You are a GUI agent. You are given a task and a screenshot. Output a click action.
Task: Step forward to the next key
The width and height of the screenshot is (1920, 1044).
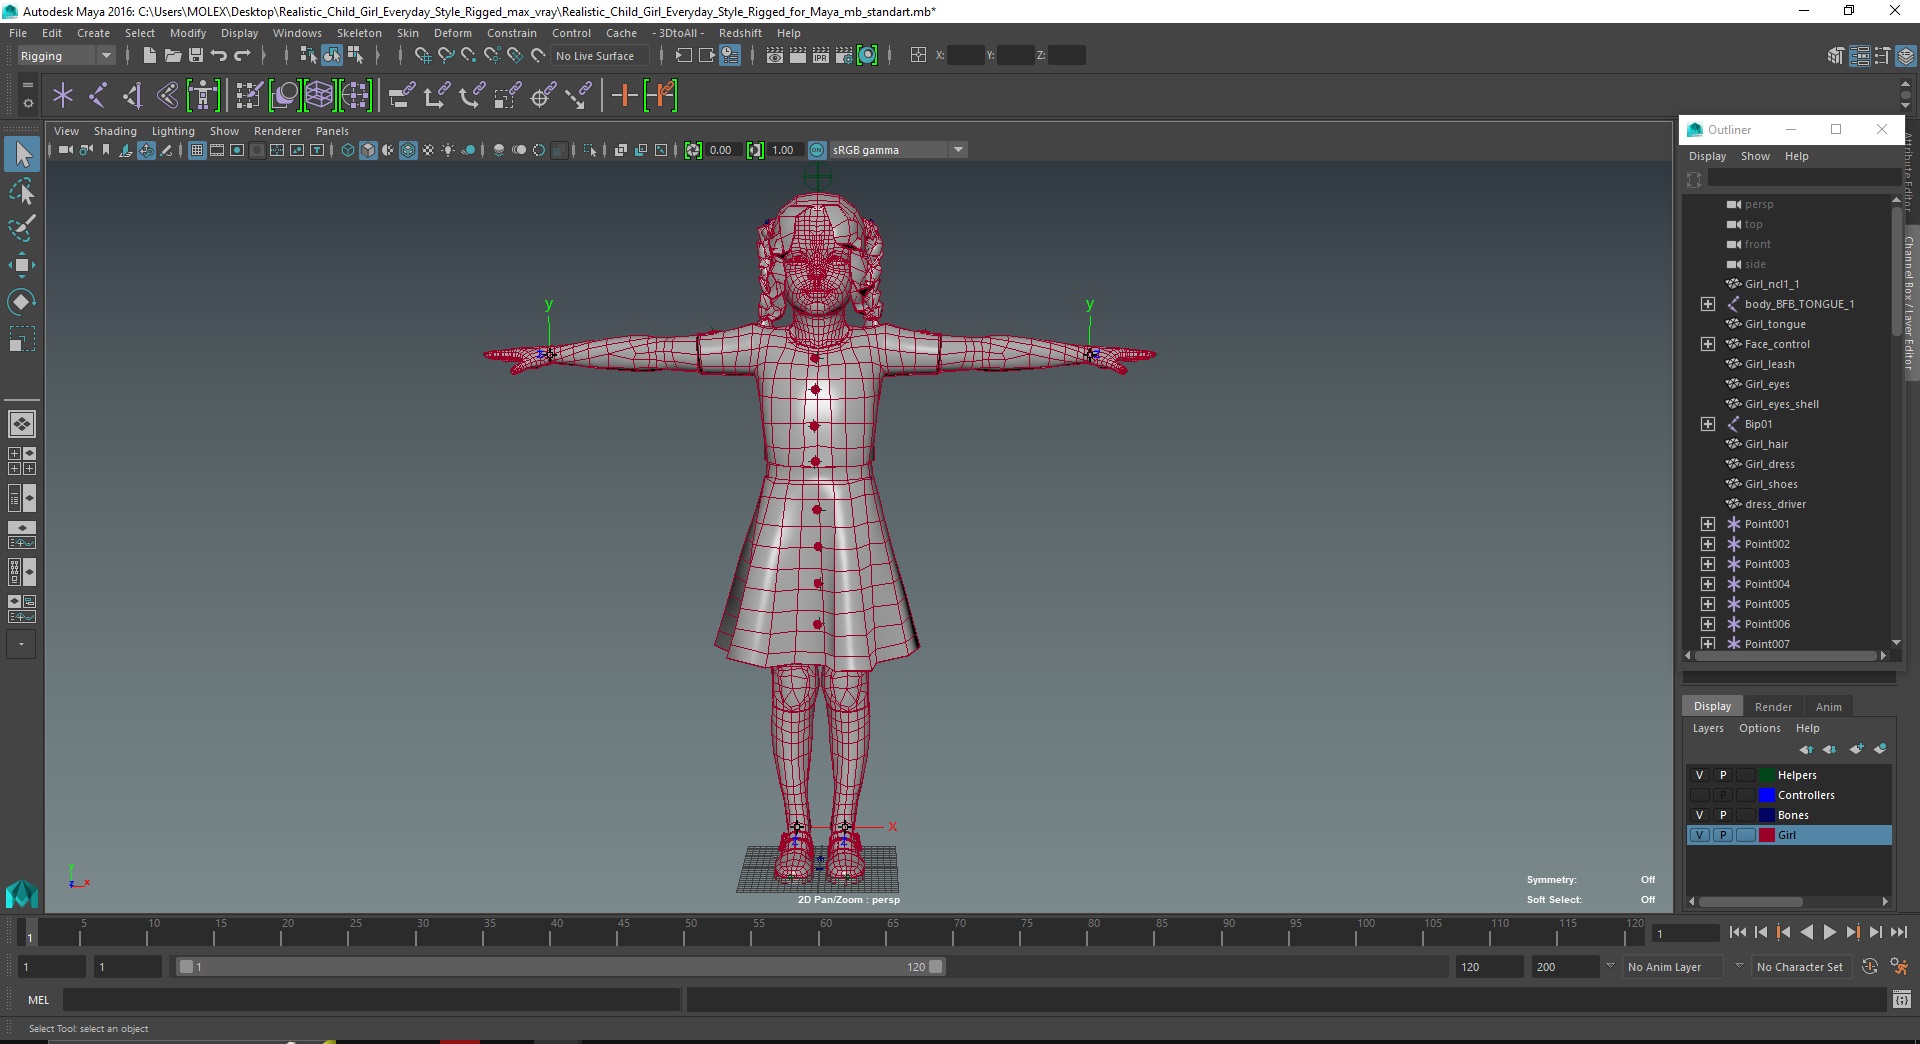pyautogui.click(x=1852, y=932)
